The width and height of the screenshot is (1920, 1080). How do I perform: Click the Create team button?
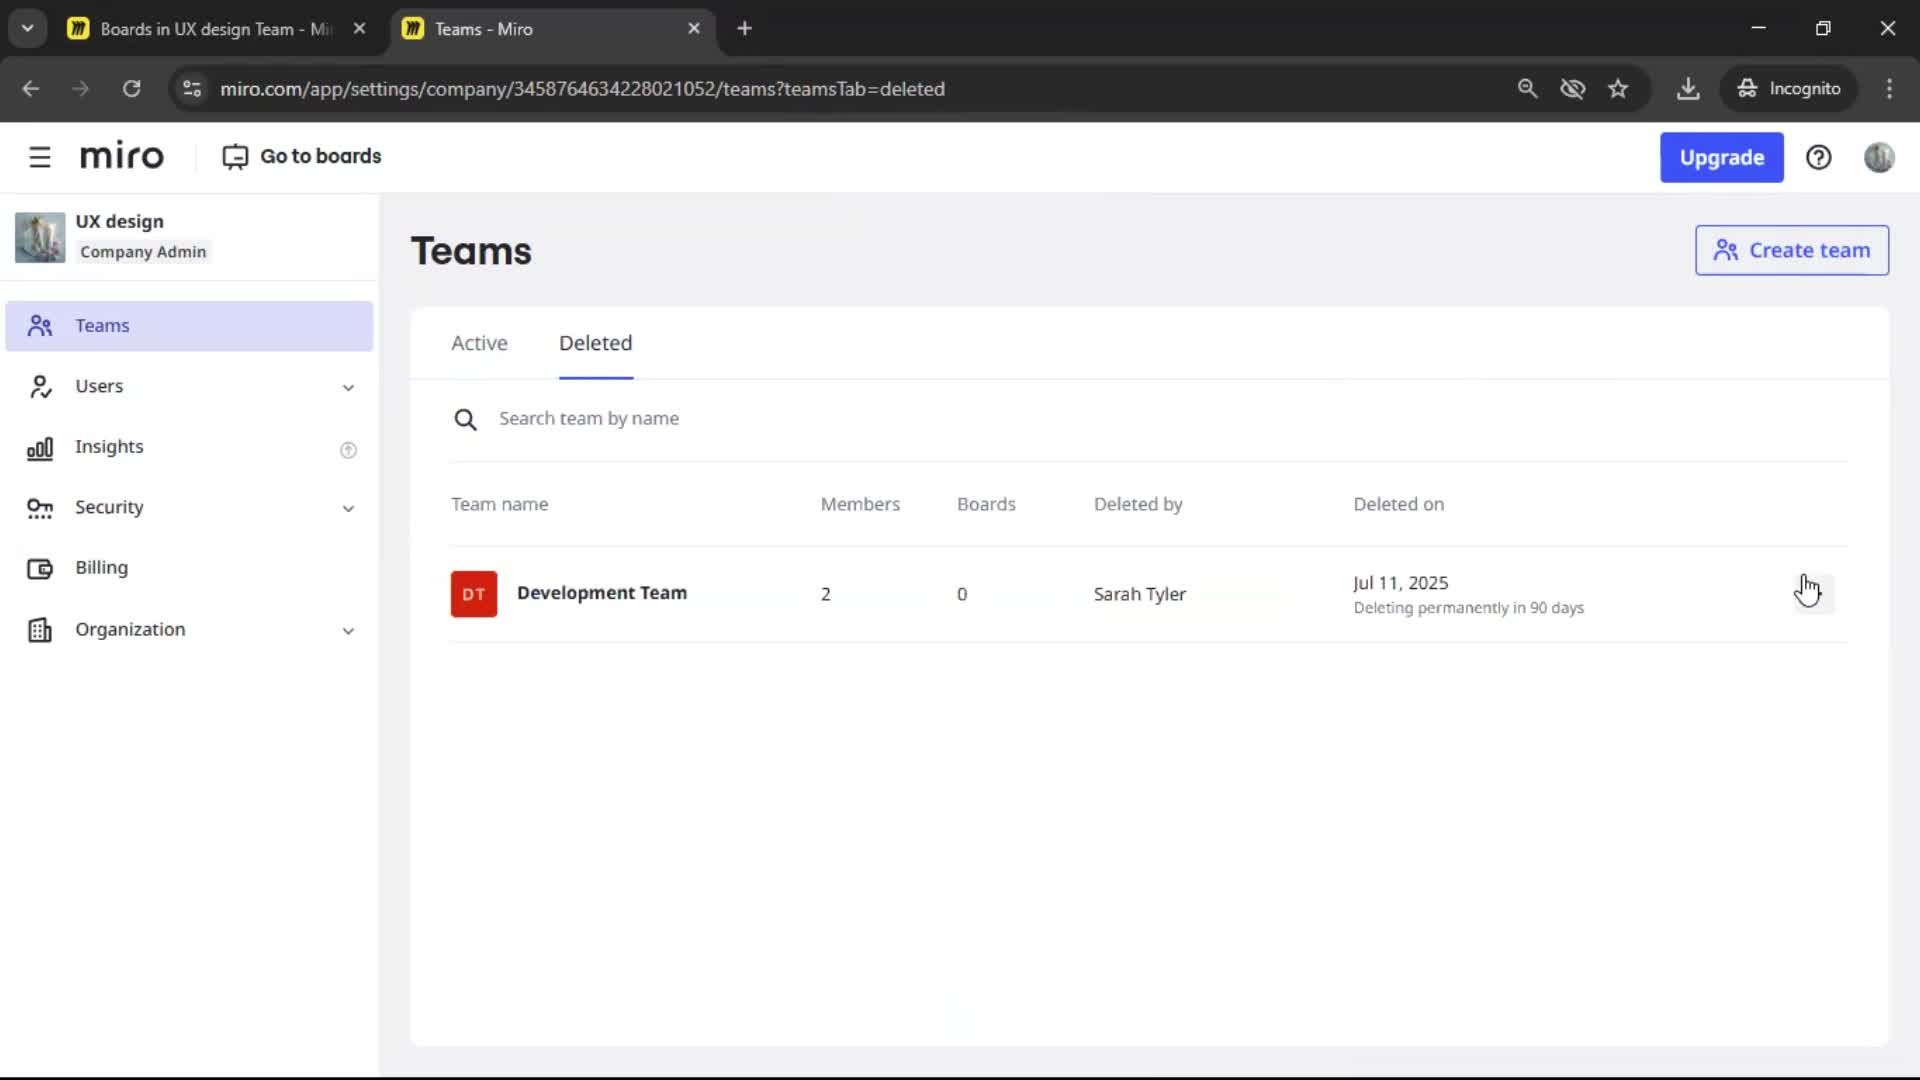pyautogui.click(x=1791, y=250)
